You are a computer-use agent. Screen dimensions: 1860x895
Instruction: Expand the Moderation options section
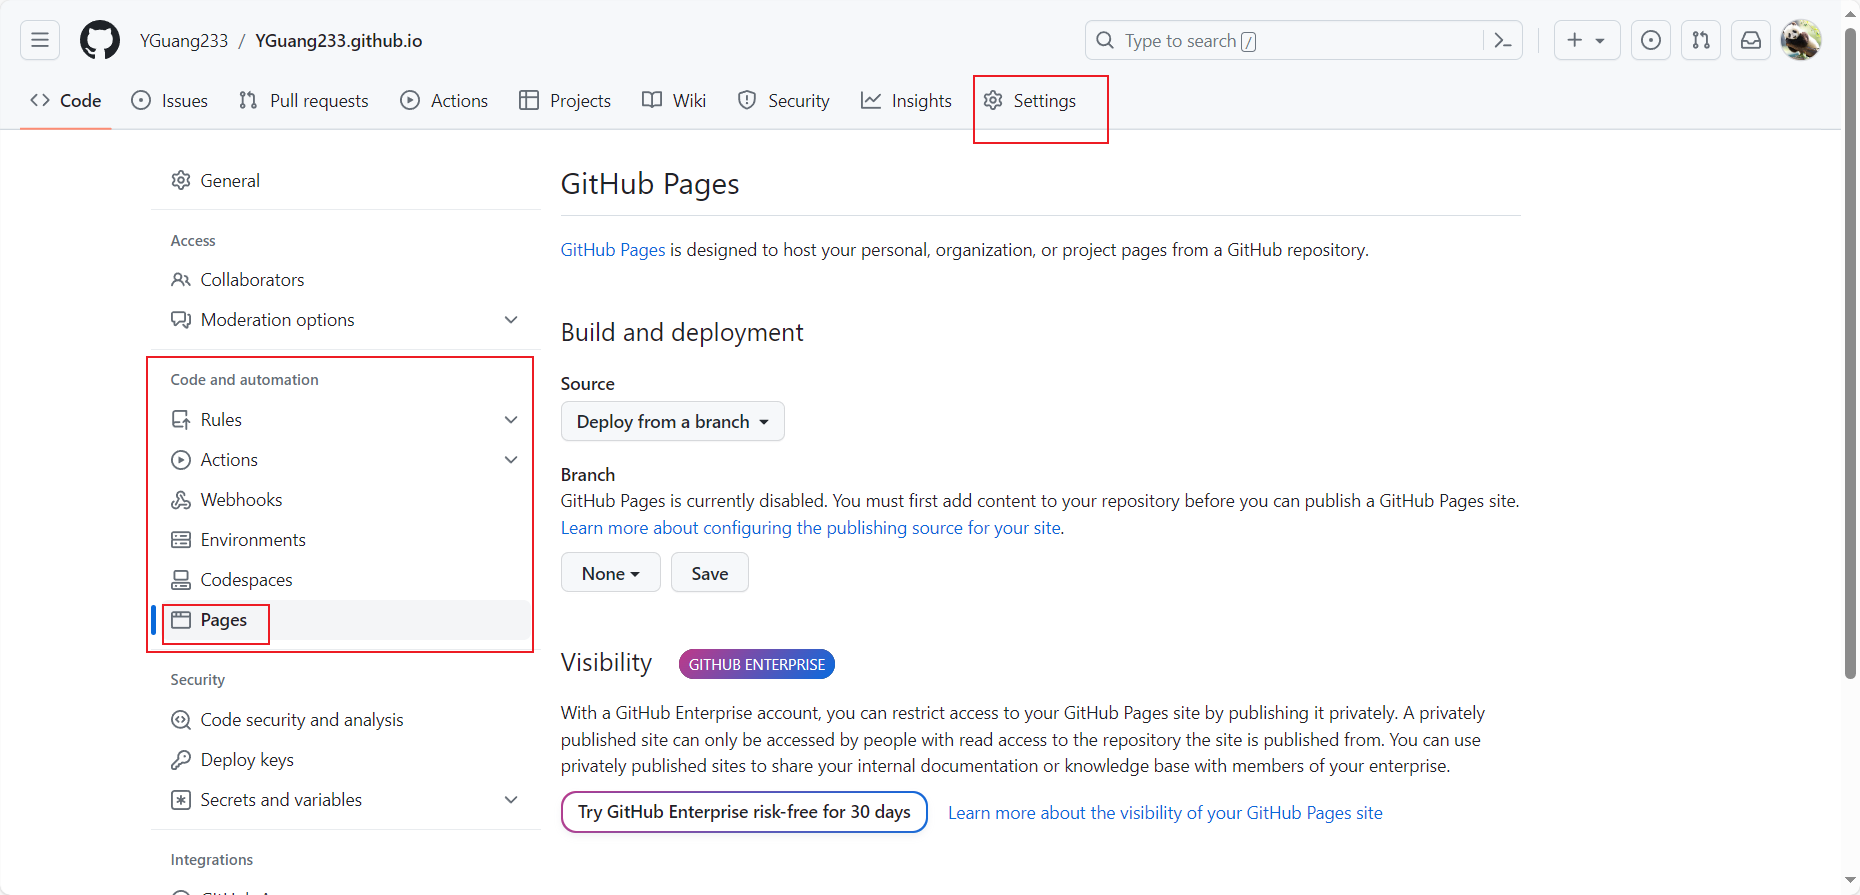coord(511,320)
